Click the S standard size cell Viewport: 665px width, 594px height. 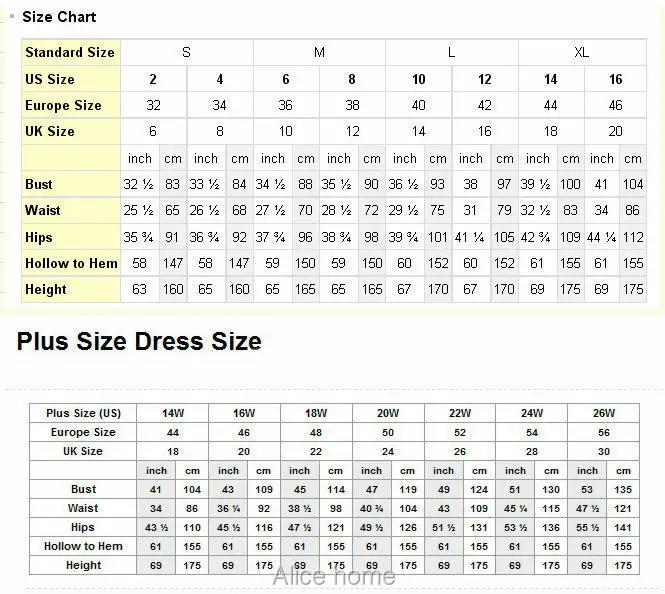pyautogui.click(x=187, y=52)
